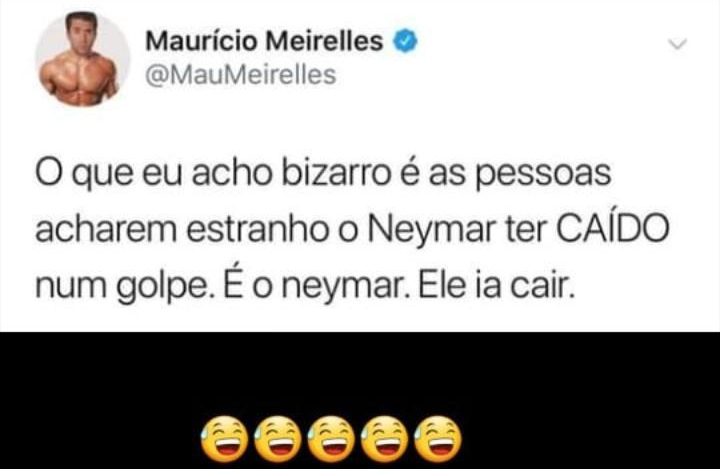Open the Maurício Meirelles display name
Screen dimensions: 720x469
coord(264,40)
